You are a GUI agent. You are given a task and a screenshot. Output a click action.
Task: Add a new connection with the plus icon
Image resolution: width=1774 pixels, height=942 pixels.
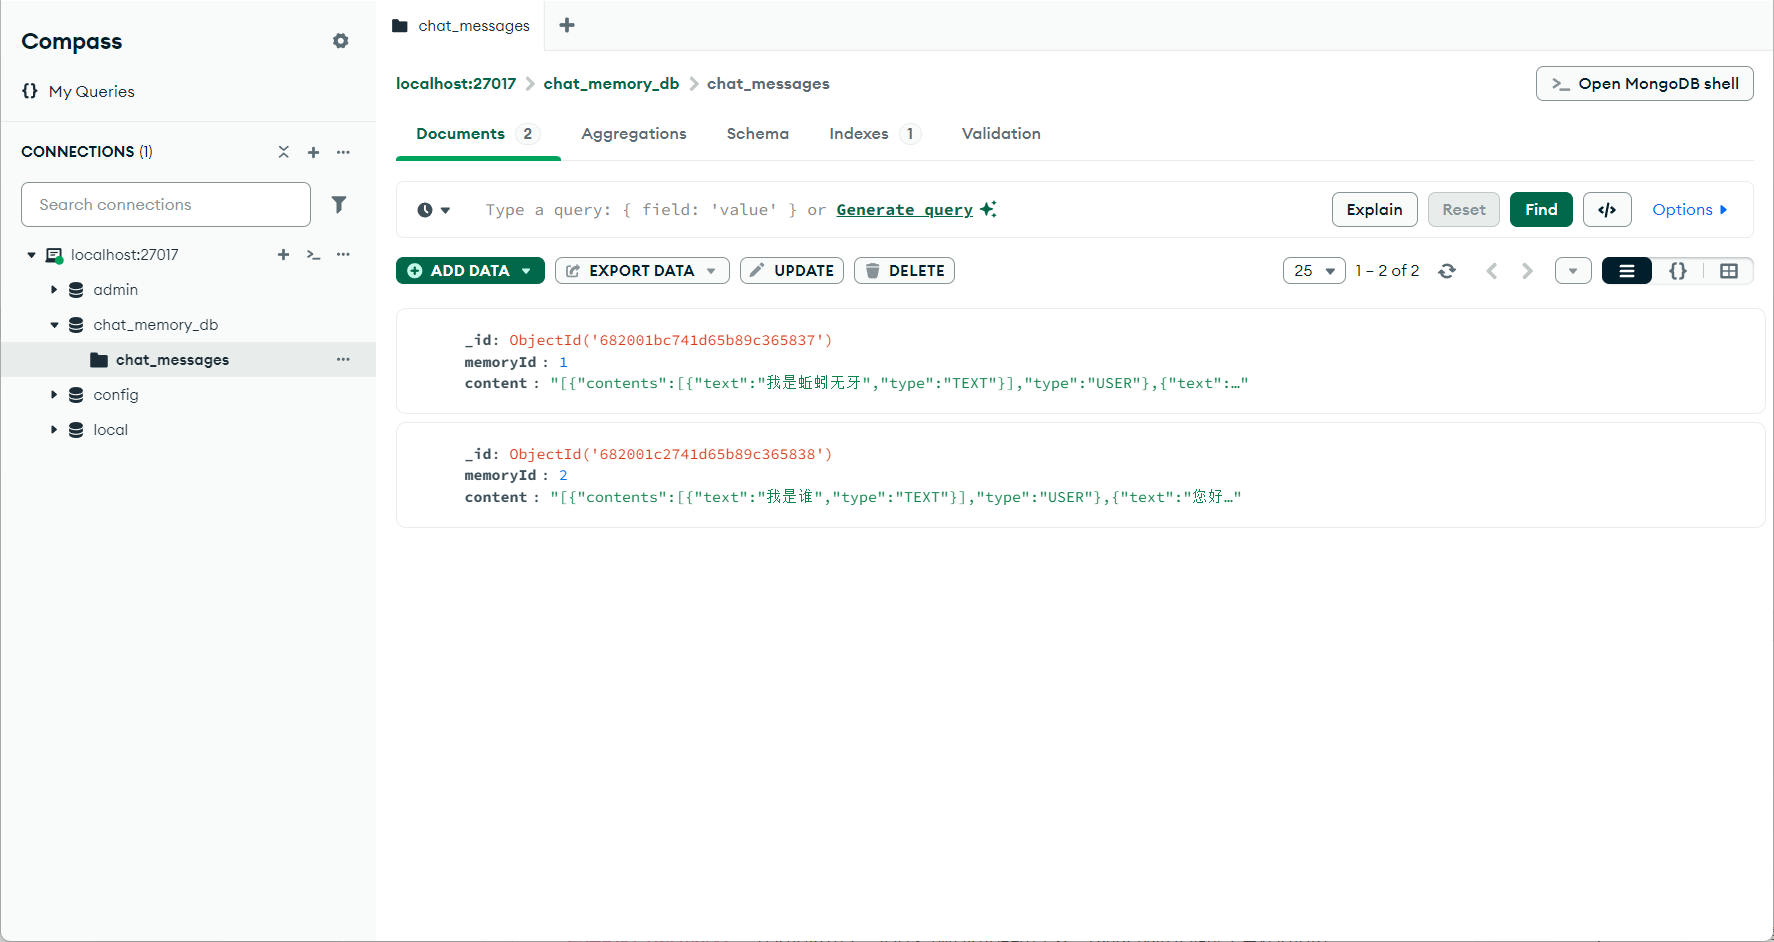[313, 152]
